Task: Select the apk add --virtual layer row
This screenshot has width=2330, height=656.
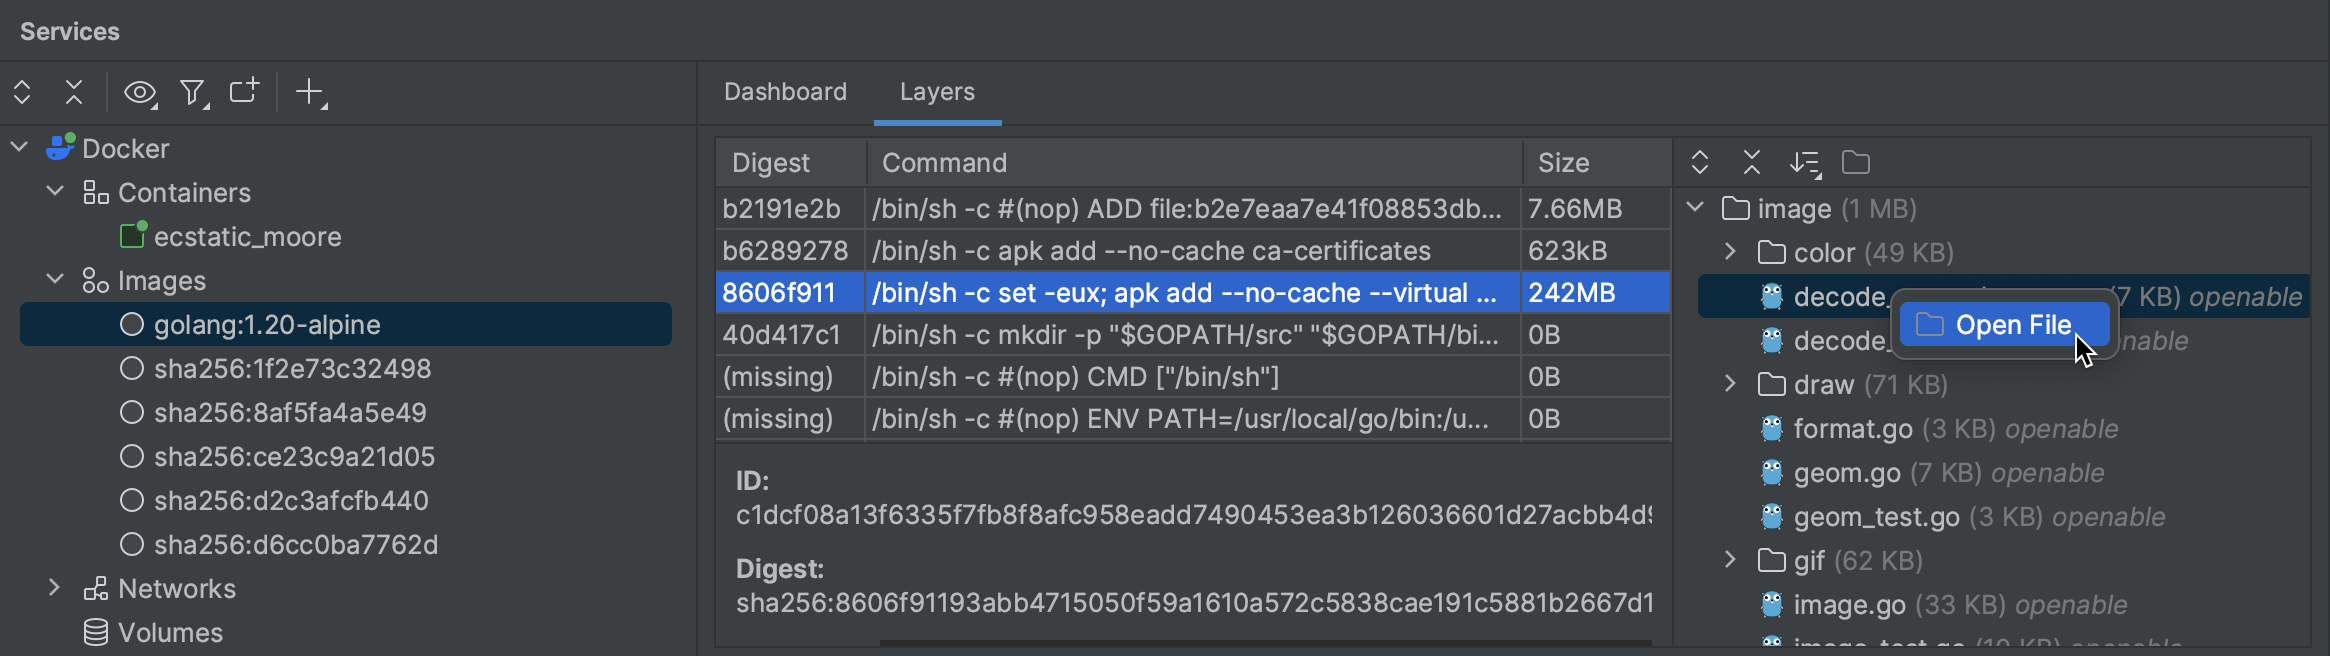Action: 1190,292
